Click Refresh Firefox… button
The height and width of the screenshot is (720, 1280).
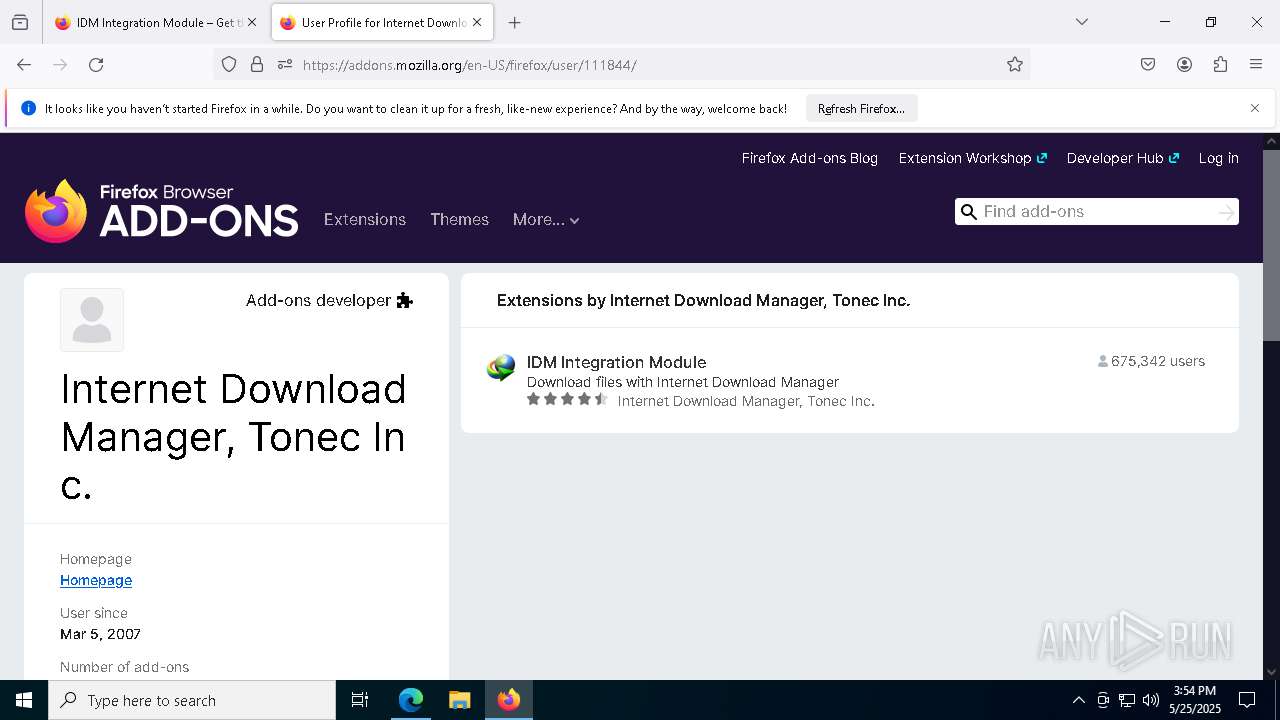pos(861,108)
